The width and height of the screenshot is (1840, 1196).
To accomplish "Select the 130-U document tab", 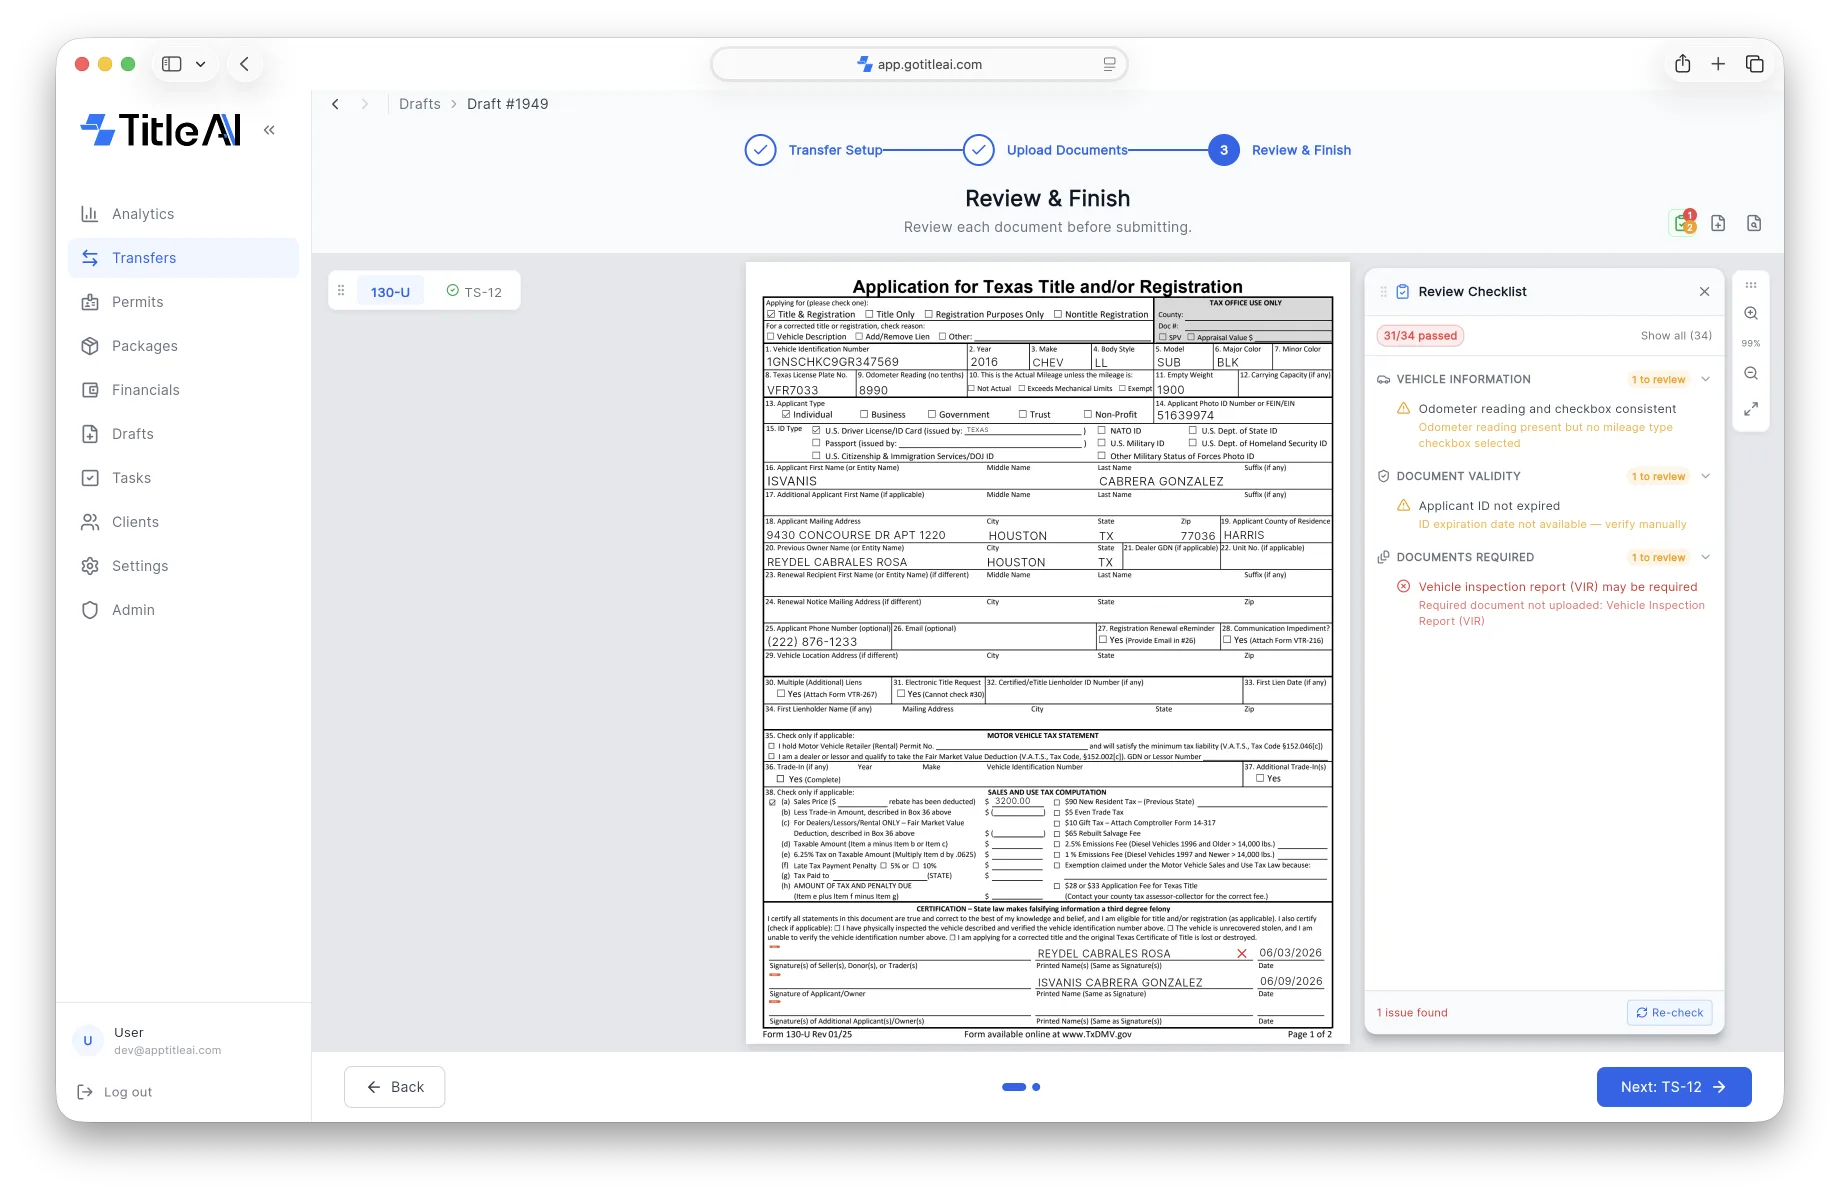I will (390, 292).
